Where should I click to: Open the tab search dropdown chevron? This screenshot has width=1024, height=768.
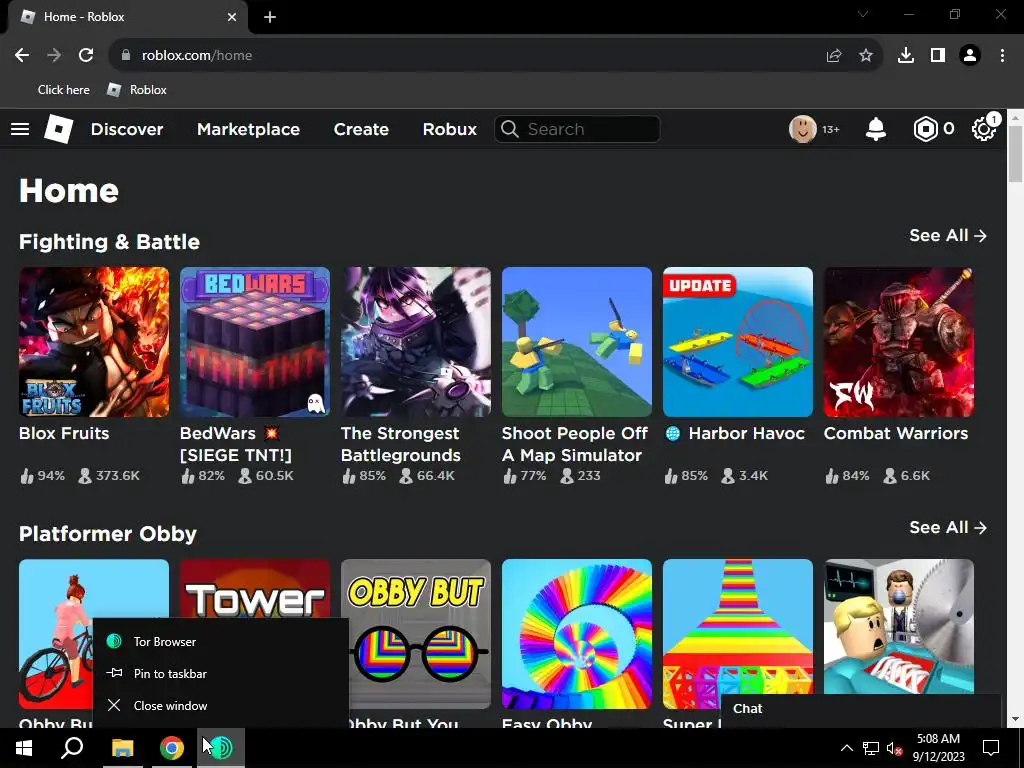[863, 14]
